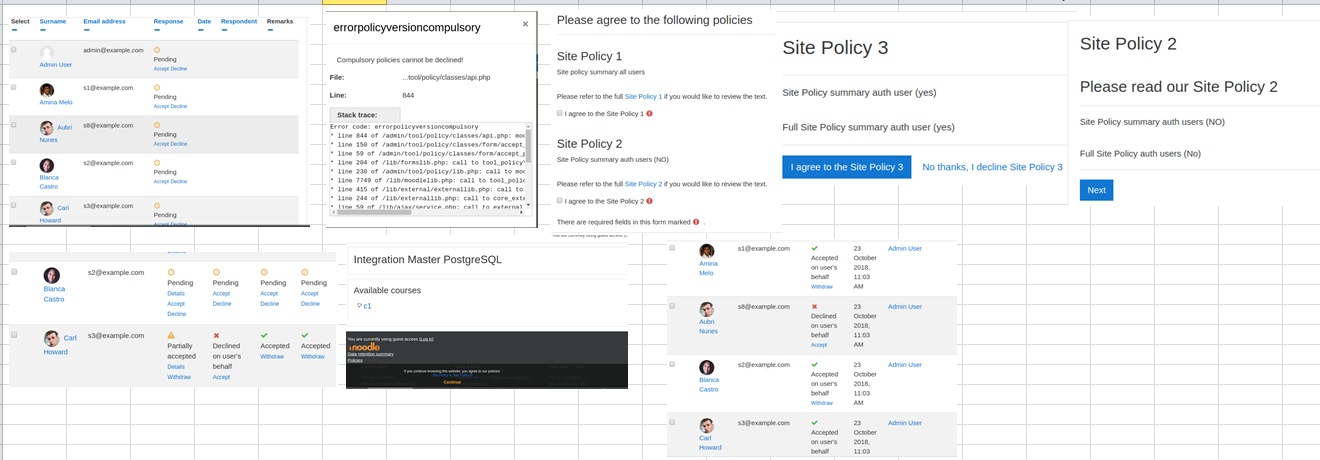Select Amina Melo's checkbox in the all-pending table
The image size is (1320, 460).
pos(14,88)
